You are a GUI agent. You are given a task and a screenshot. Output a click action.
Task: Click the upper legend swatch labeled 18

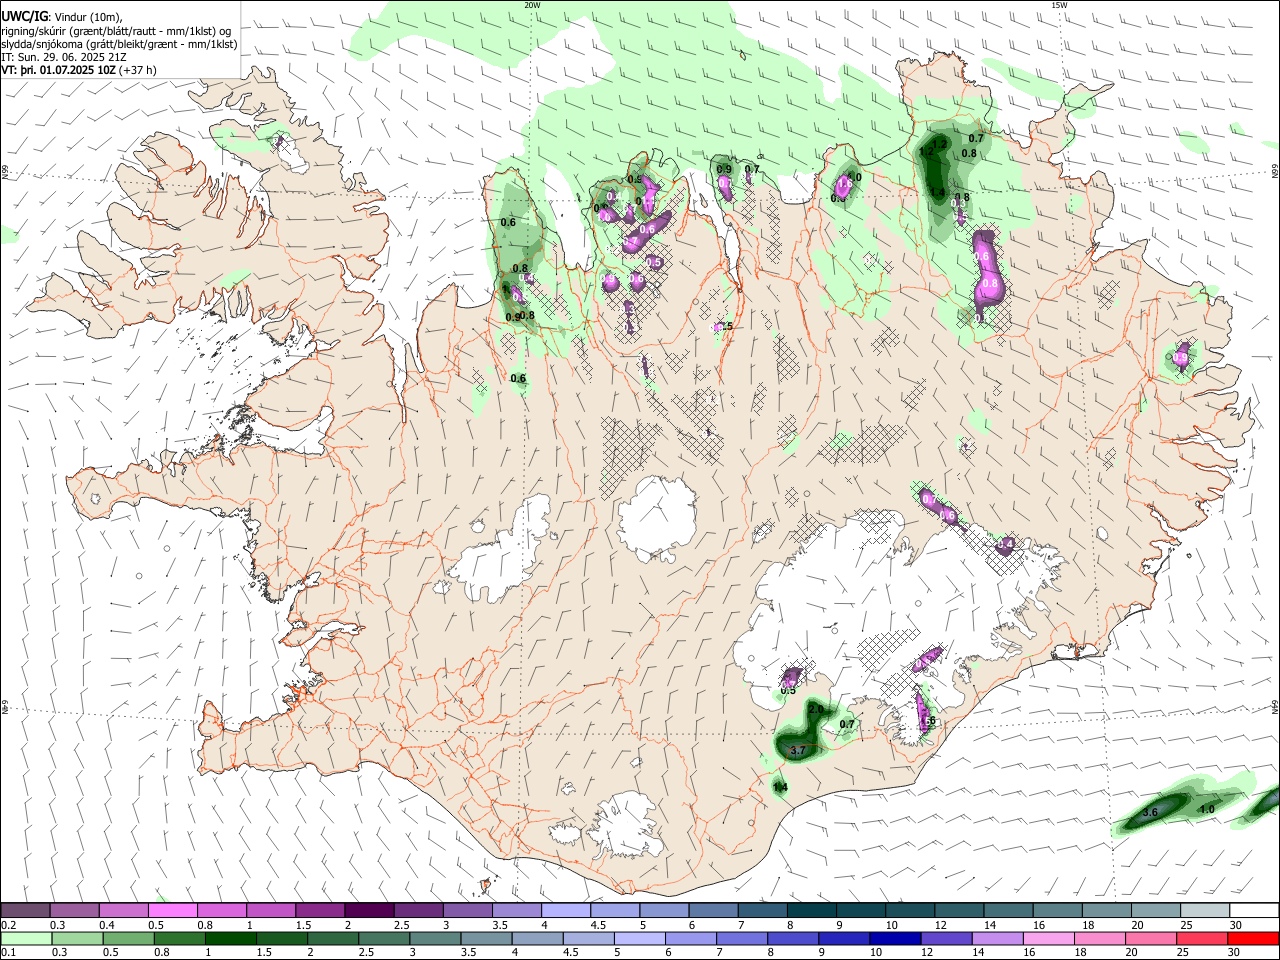tap(1106, 910)
